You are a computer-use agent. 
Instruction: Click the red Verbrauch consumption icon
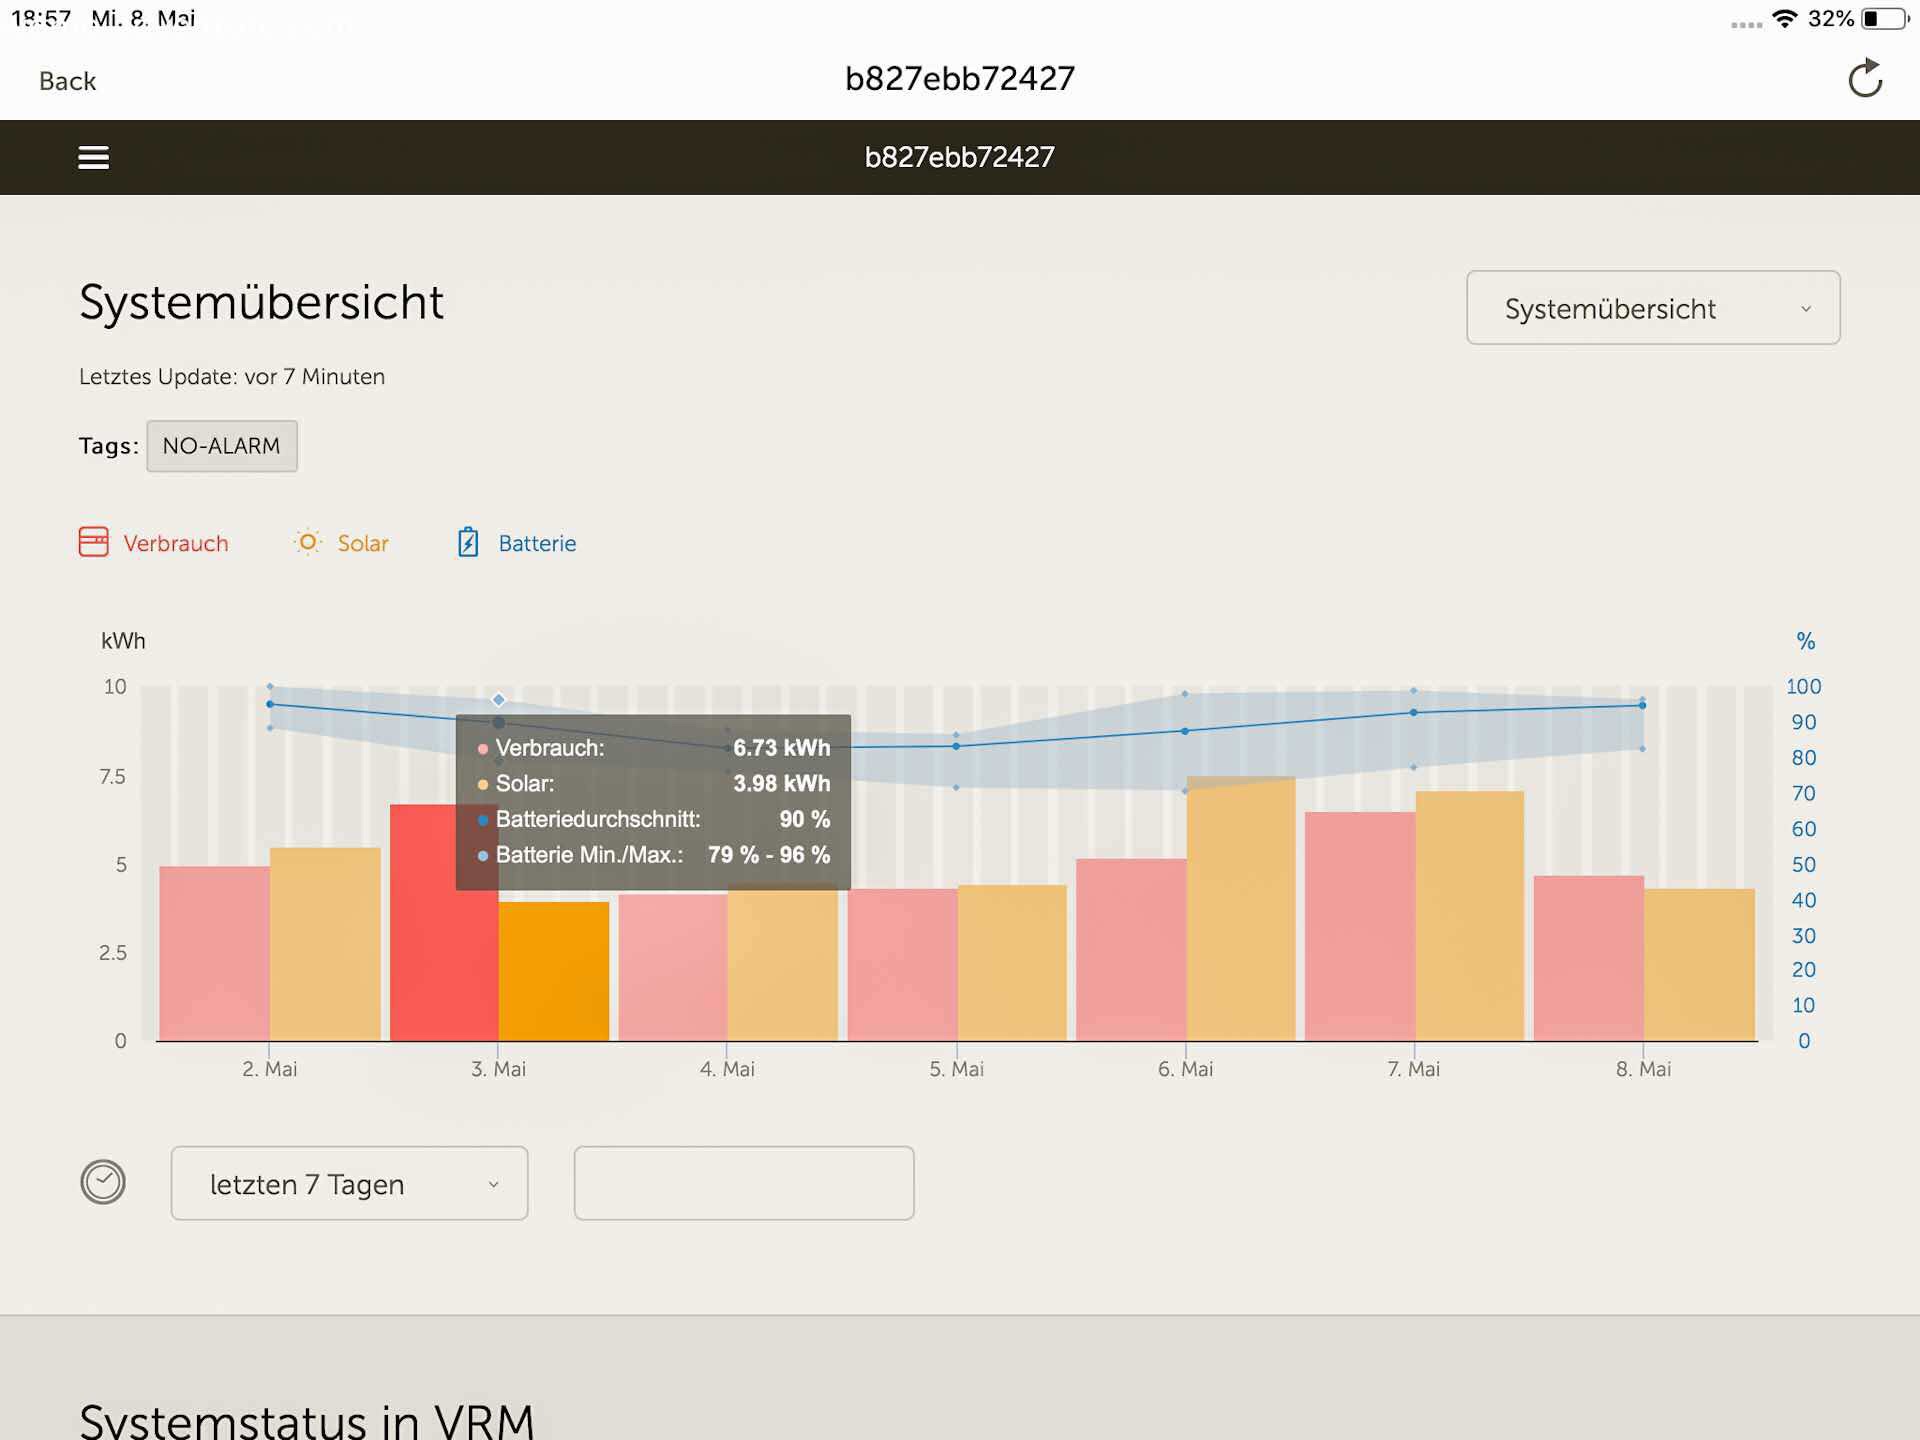click(x=93, y=542)
